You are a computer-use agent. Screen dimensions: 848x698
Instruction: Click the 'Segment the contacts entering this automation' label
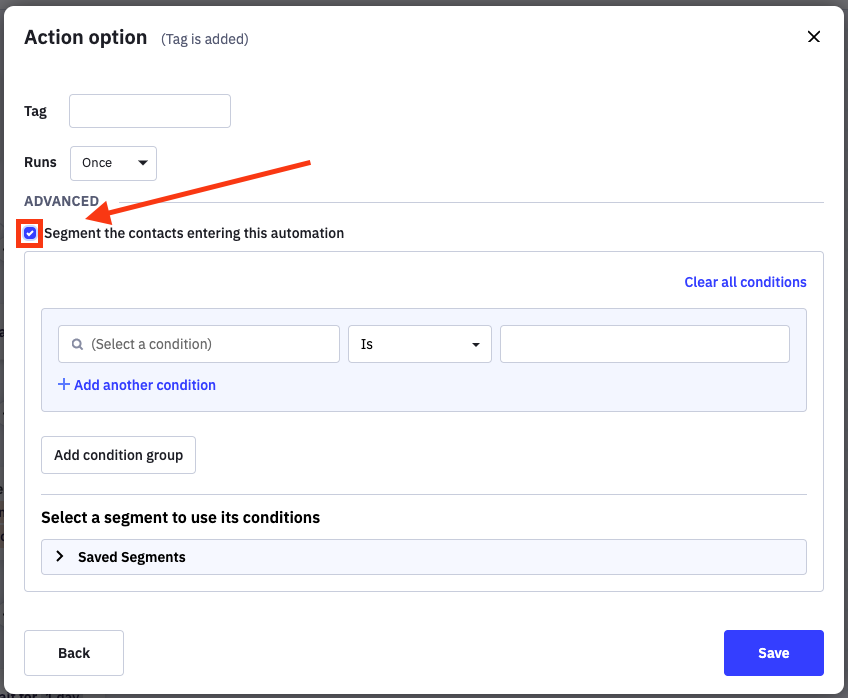coord(194,233)
